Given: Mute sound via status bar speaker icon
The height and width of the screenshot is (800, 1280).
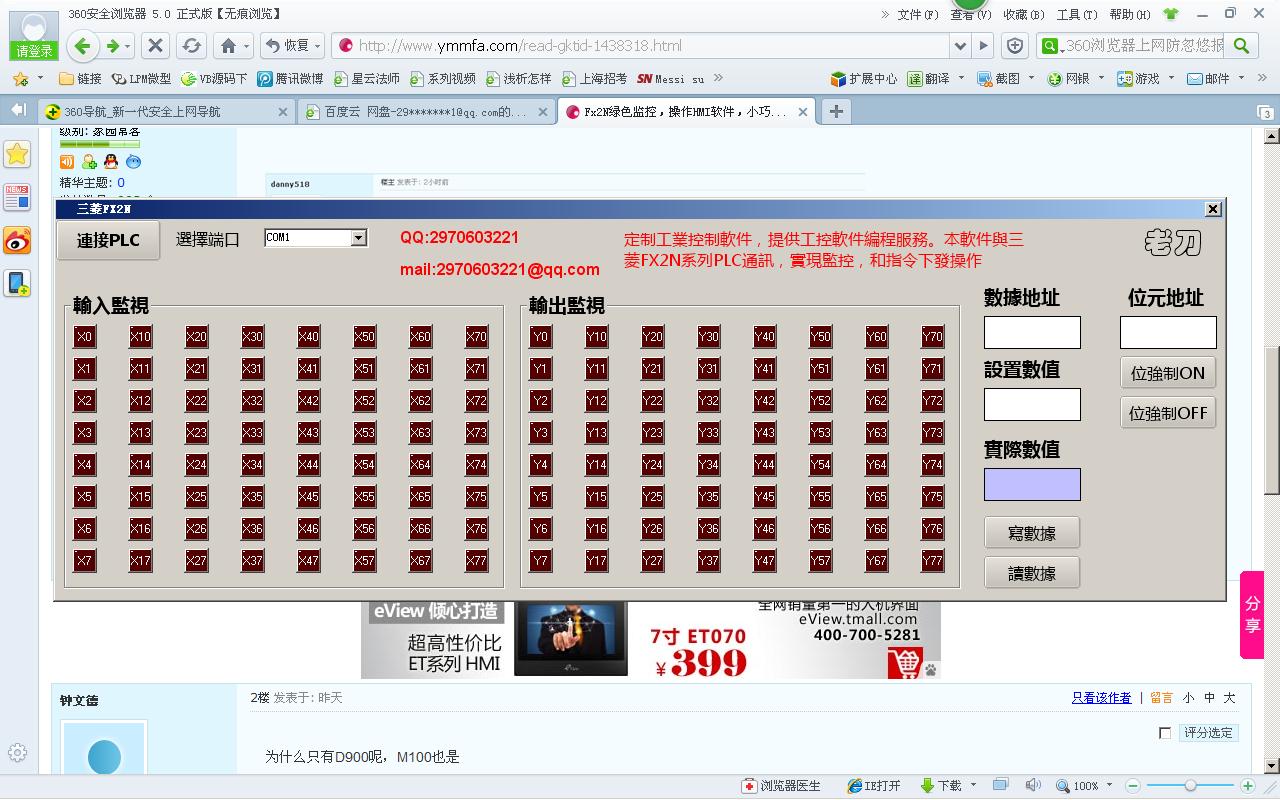Looking at the screenshot, I should click(1033, 786).
